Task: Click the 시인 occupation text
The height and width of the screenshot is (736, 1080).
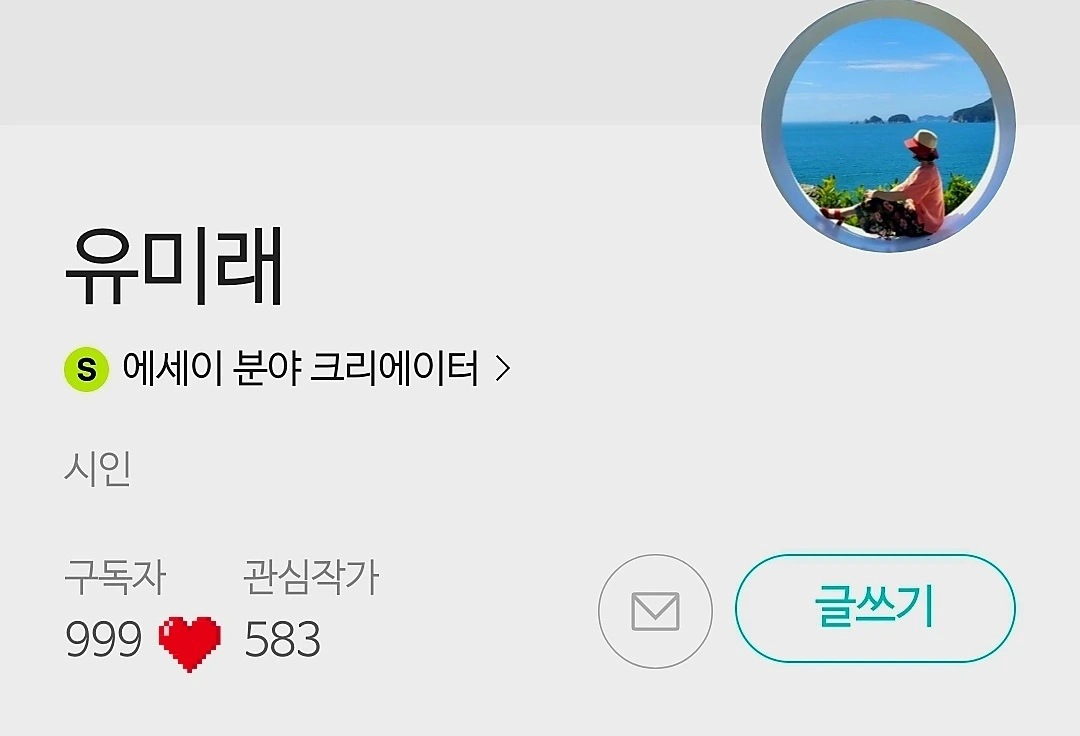Action: point(98,469)
